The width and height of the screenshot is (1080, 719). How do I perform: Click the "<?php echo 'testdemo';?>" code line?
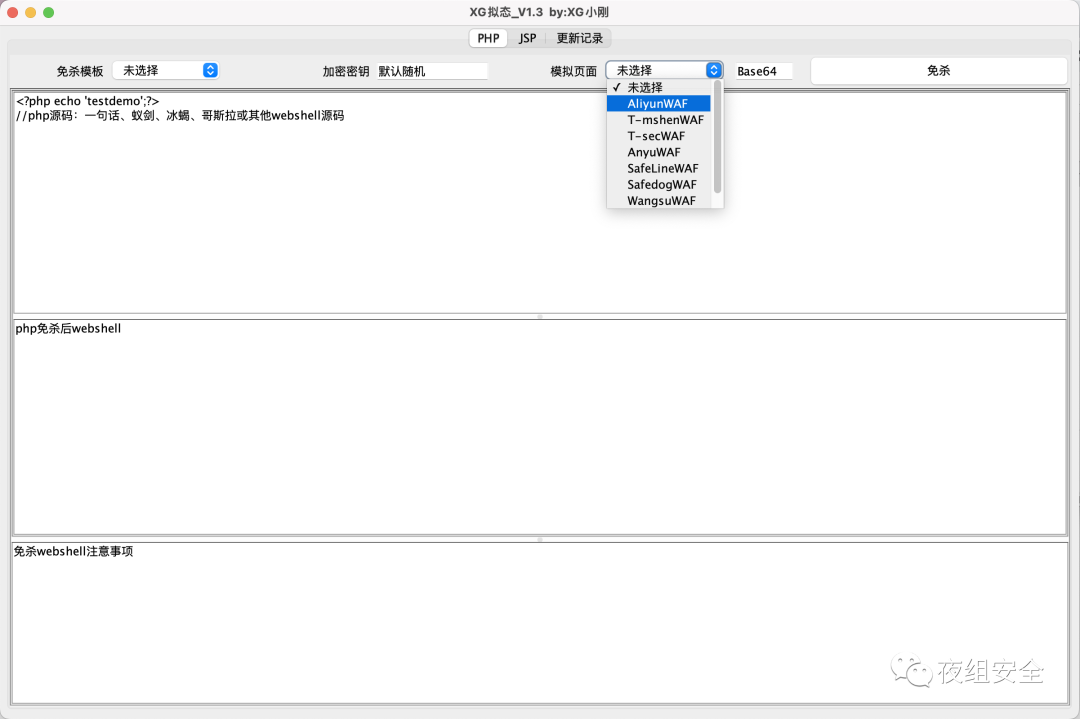tap(87, 101)
